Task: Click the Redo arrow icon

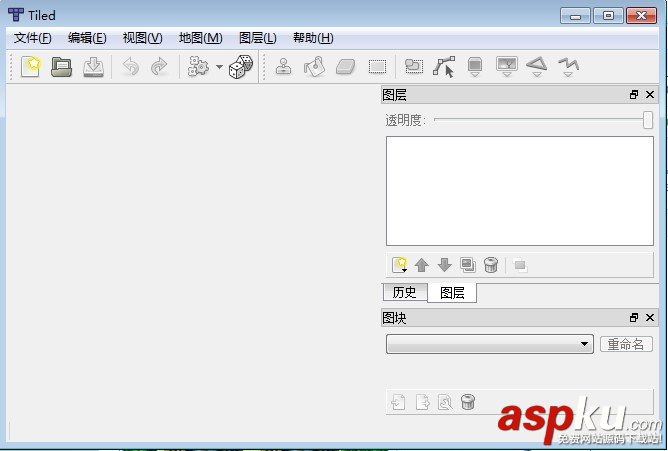Action: click(x=159, y=67)
